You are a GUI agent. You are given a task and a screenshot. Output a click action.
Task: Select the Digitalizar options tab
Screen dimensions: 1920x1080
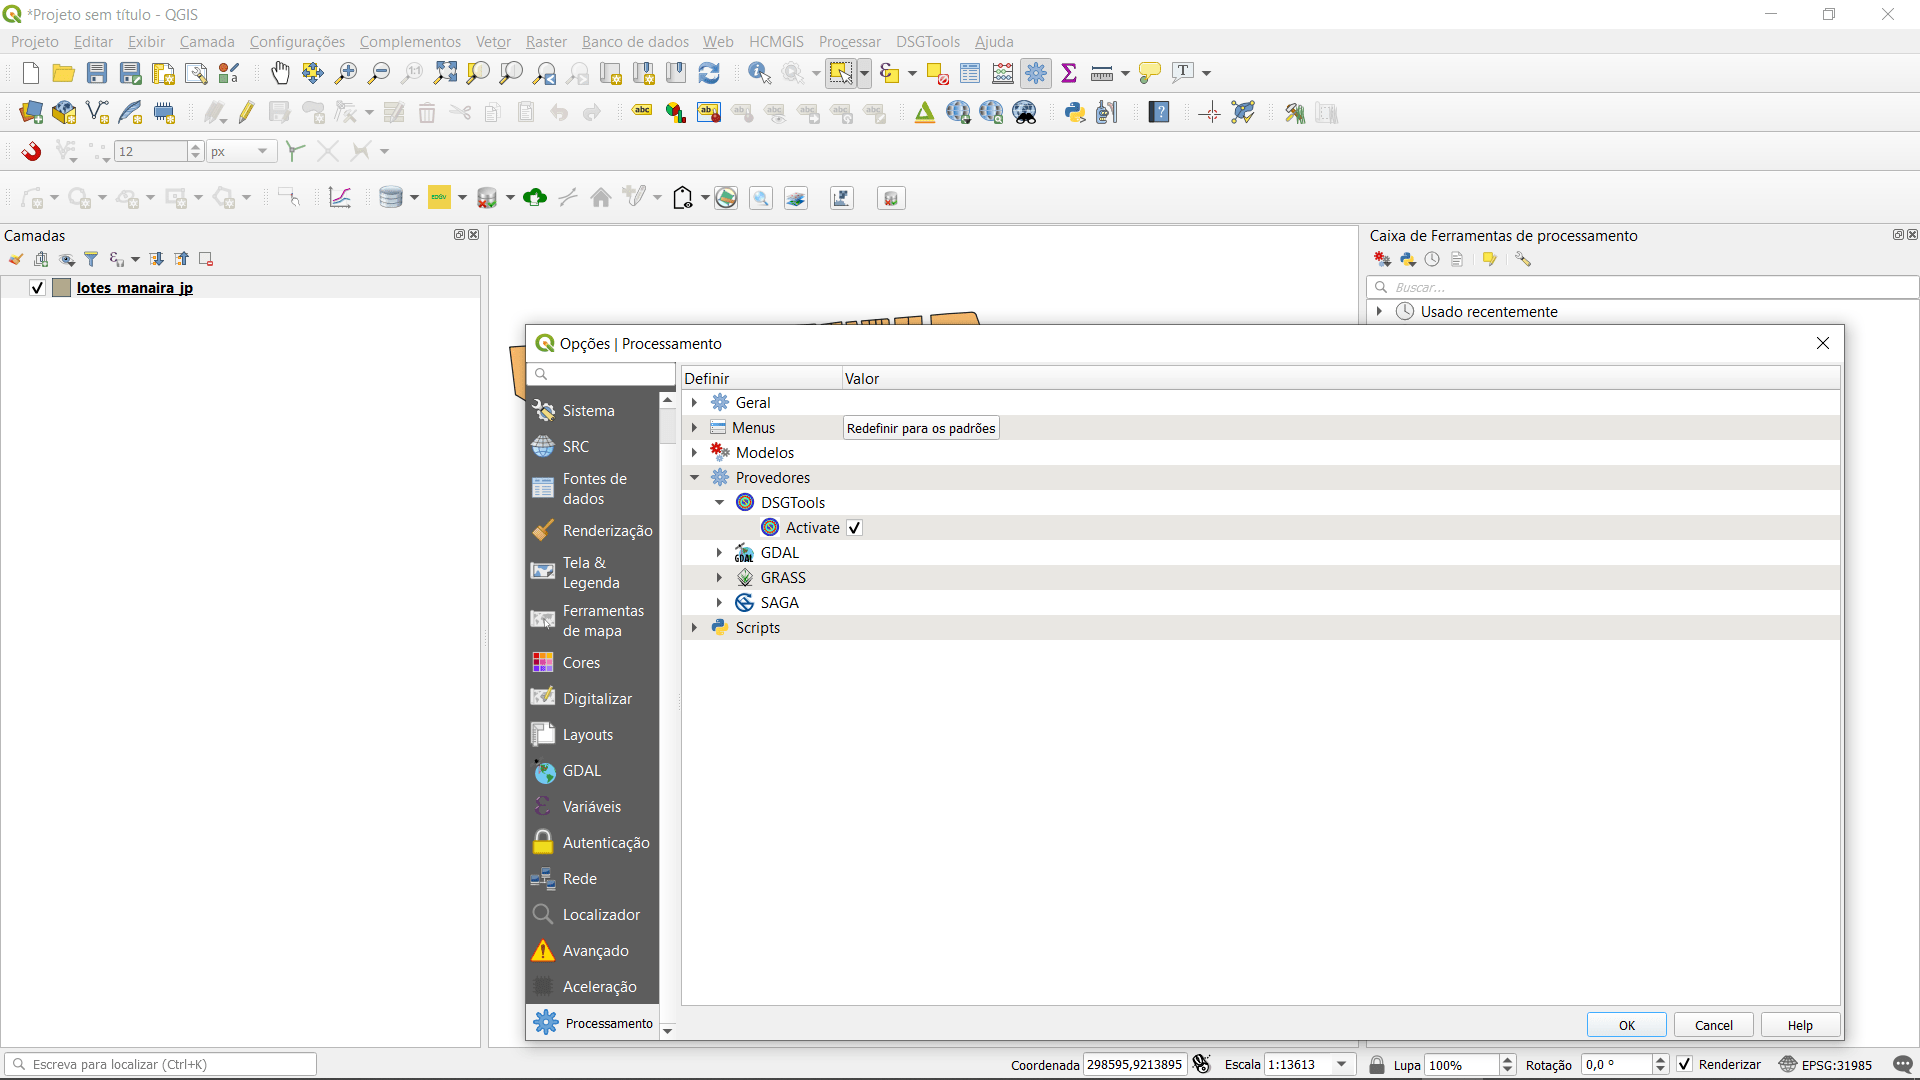pos(596,699)
